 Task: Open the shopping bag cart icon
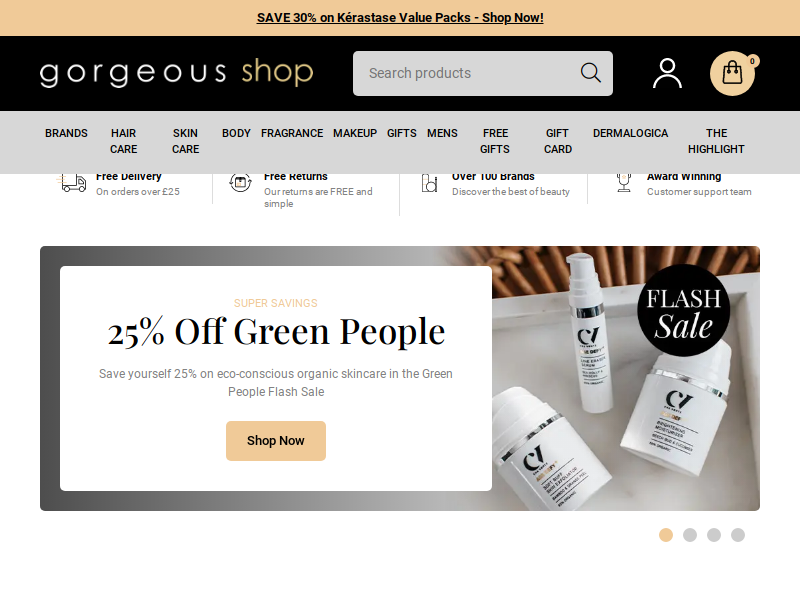pyautogui.click(x=732, y=73)
